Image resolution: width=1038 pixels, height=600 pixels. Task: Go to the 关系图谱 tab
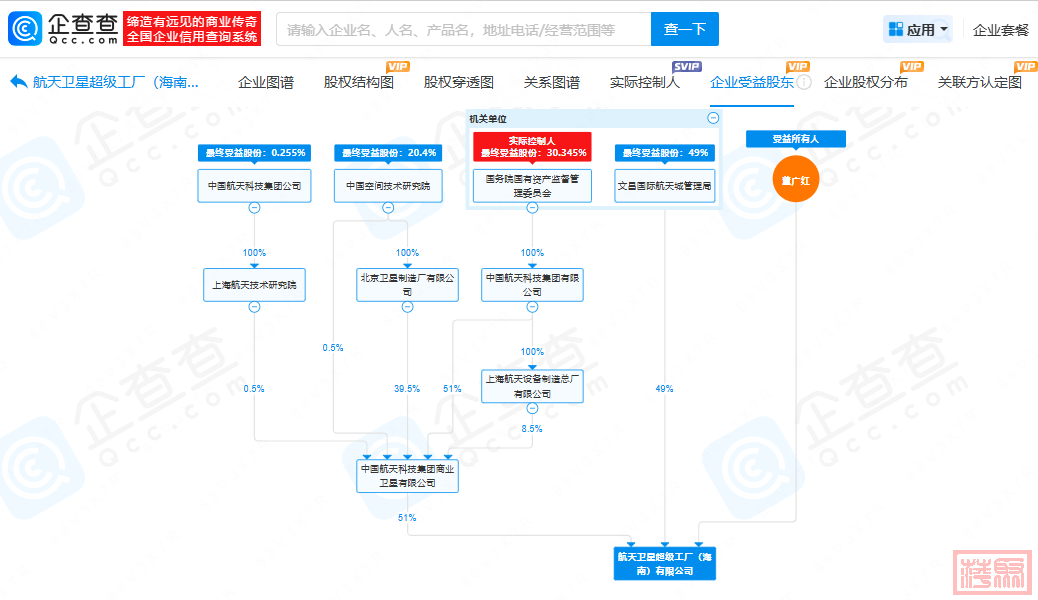click(551, 82)
